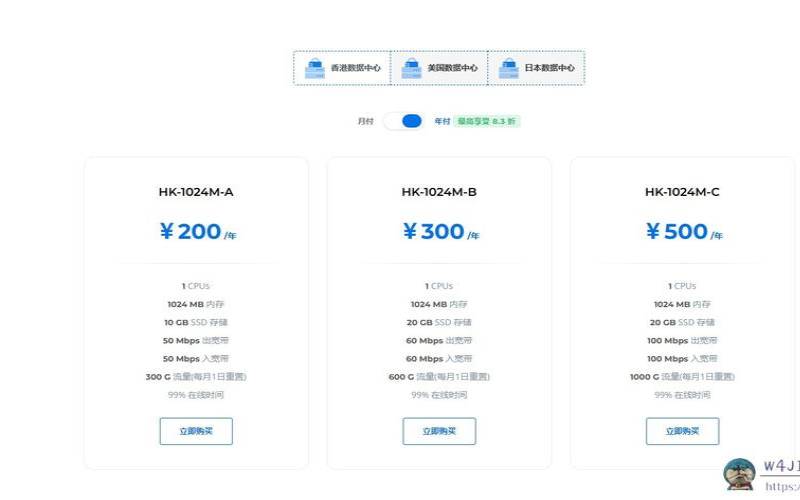Select the HK-1024M-C plan title
Viewport: 800px width, 500px height.
coord(682,192)
